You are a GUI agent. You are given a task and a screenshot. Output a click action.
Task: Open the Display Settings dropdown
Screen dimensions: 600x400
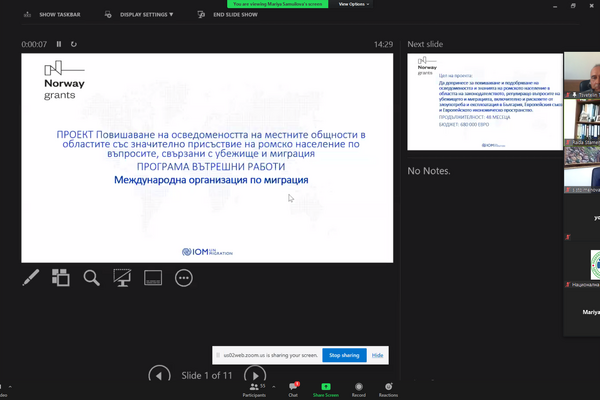(147, 15)
